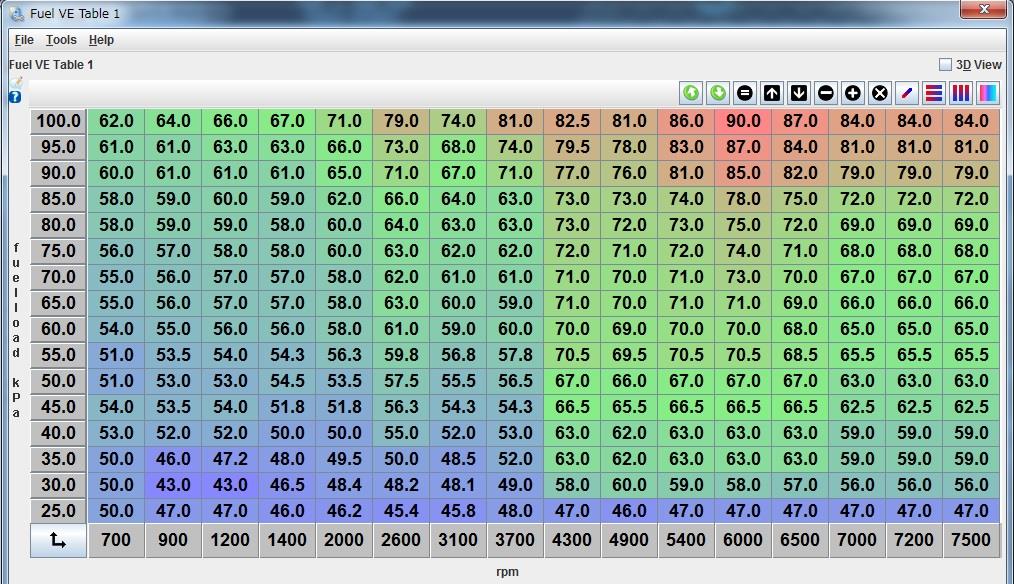Click the decrement down-arrow toolbar icon

(799, 93)
